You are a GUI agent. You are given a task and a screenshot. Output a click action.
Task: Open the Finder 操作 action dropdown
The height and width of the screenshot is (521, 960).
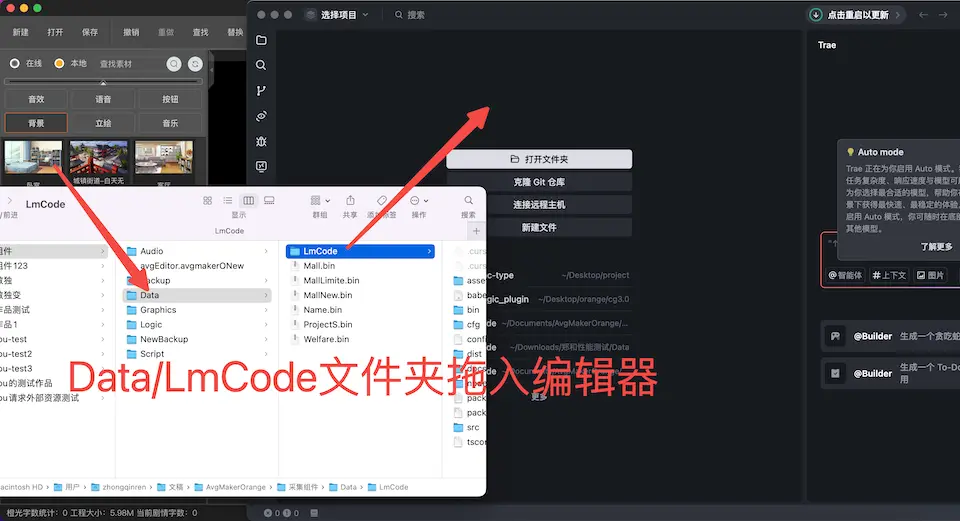pyautogui.click(x=419, y=201)
